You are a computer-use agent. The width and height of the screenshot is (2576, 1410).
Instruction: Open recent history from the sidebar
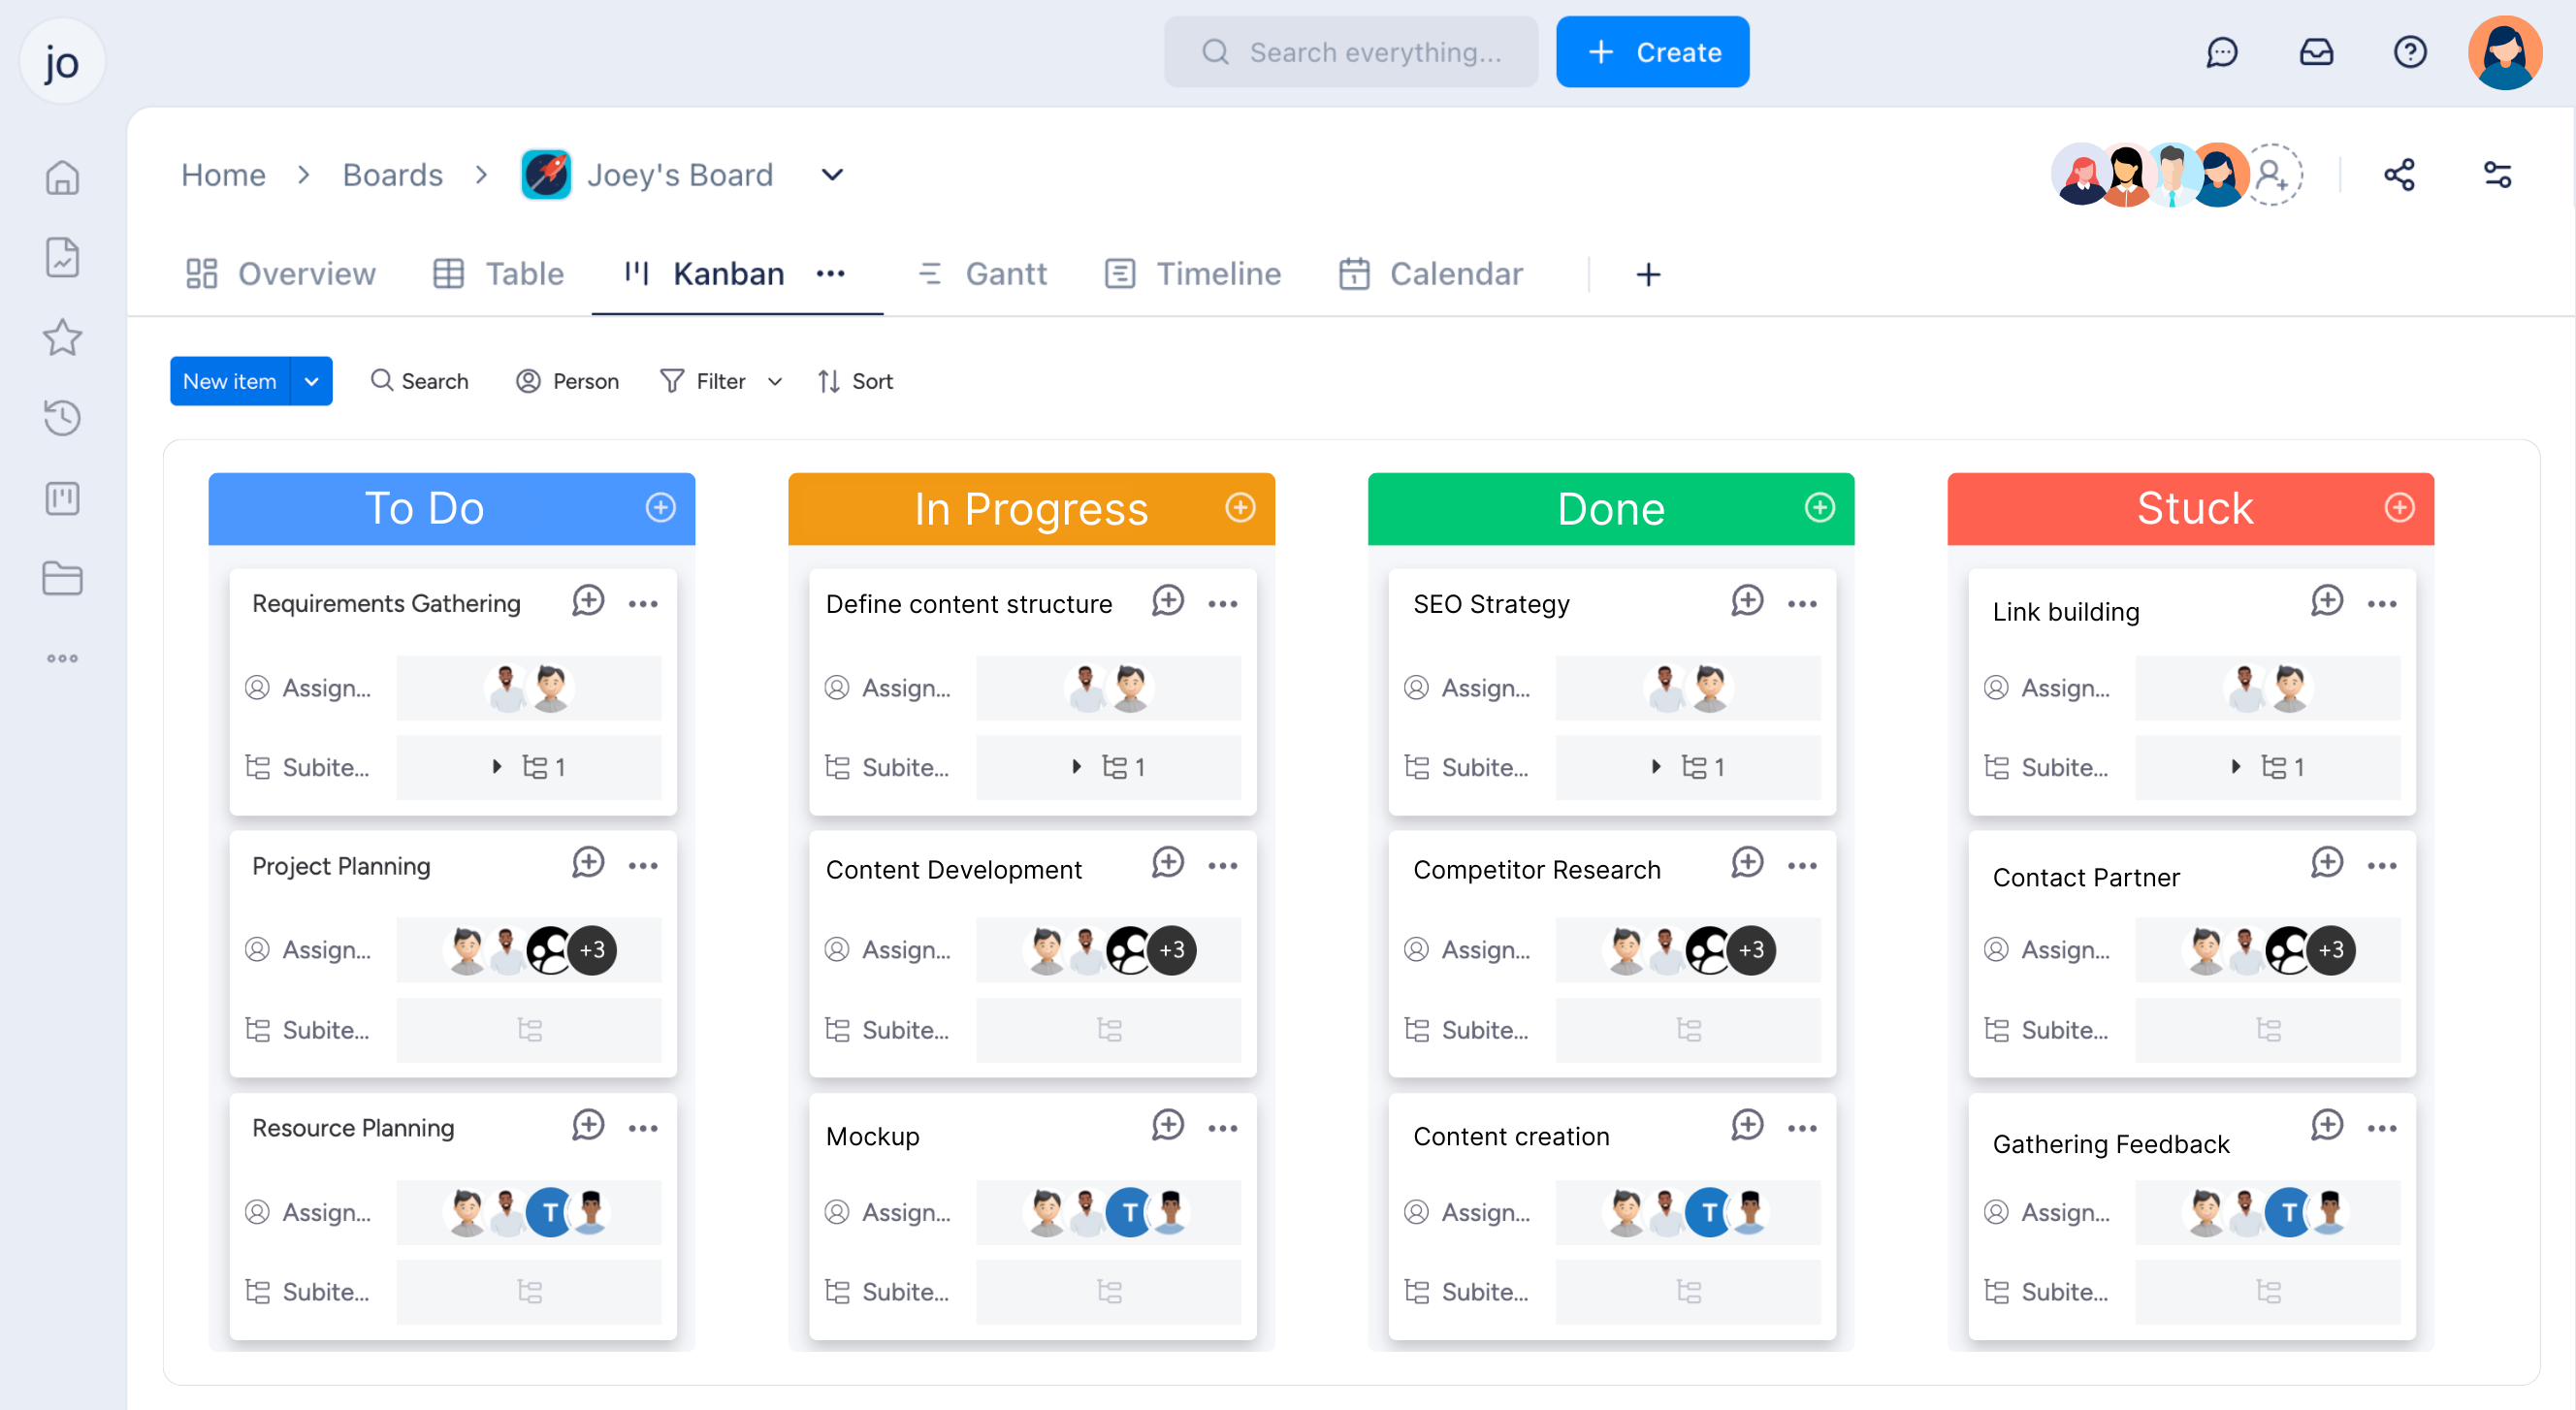click(62, 418)
